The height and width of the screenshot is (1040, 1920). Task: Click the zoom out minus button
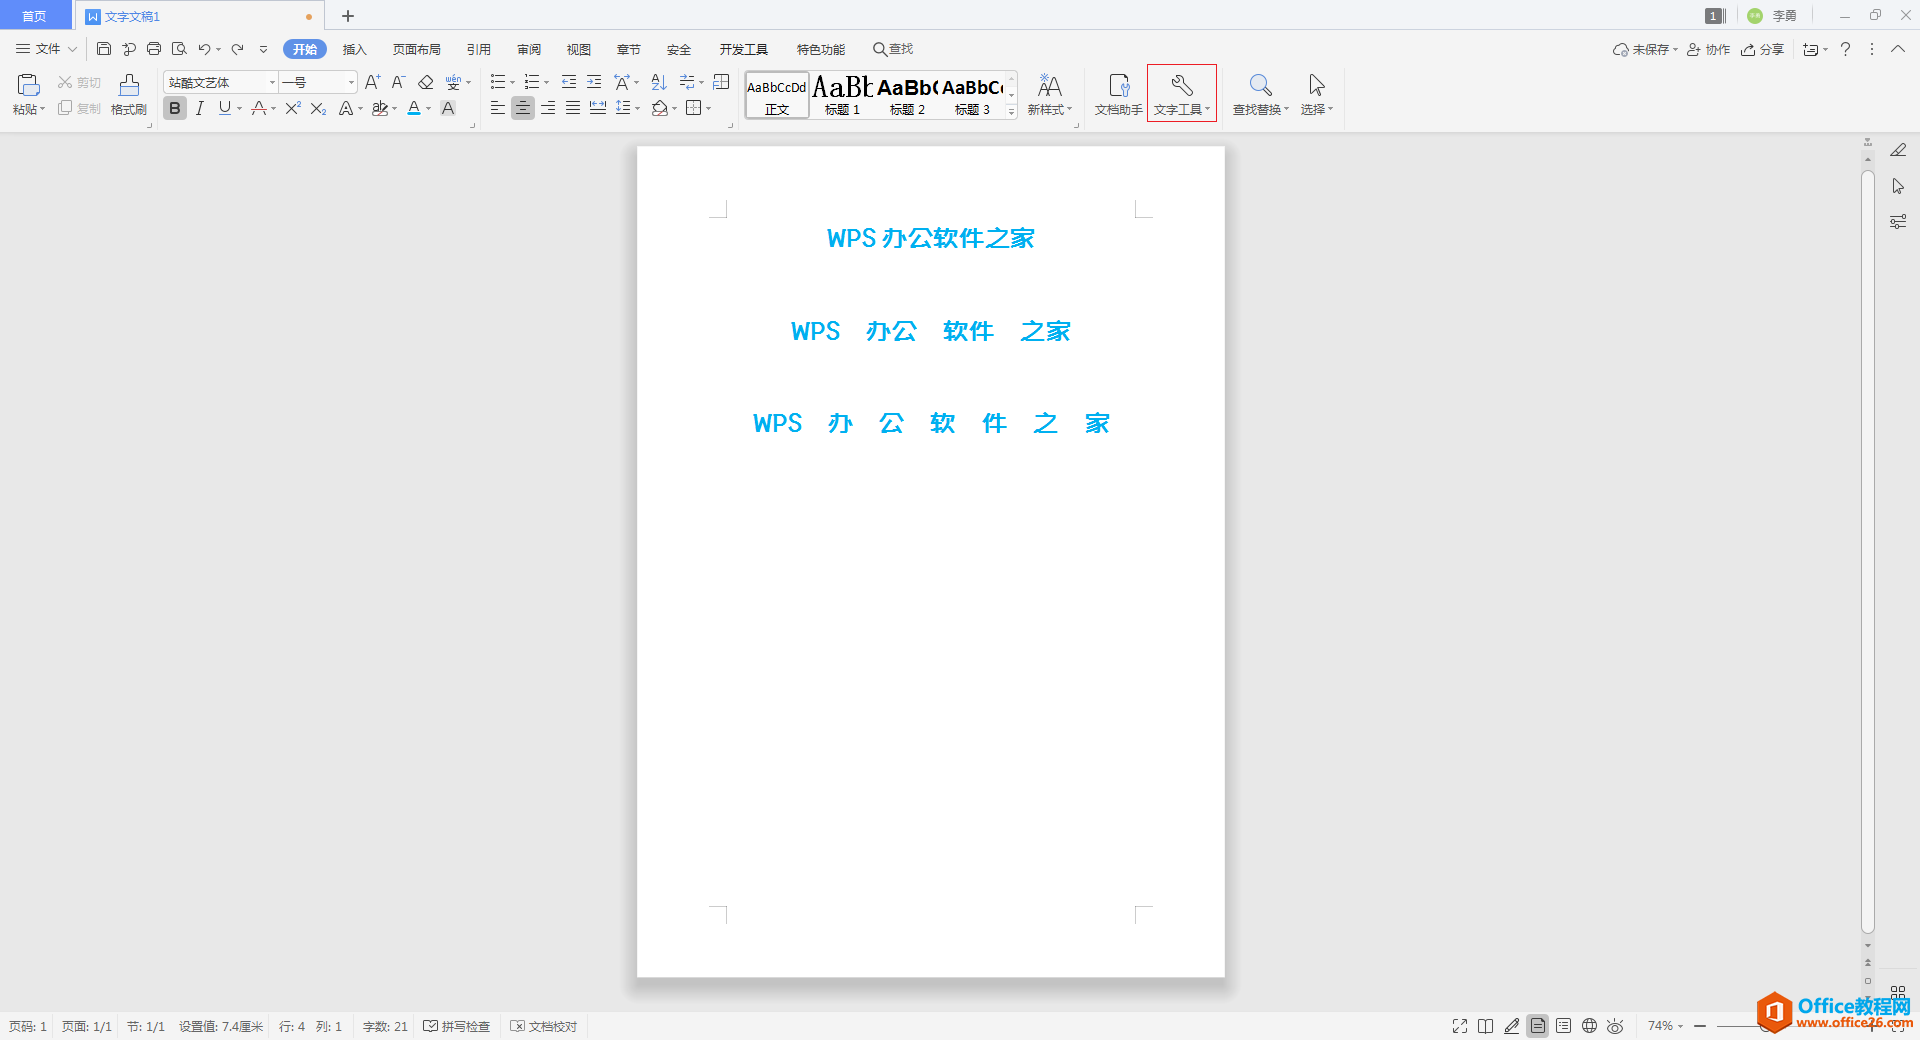tap(1700, 1026)
